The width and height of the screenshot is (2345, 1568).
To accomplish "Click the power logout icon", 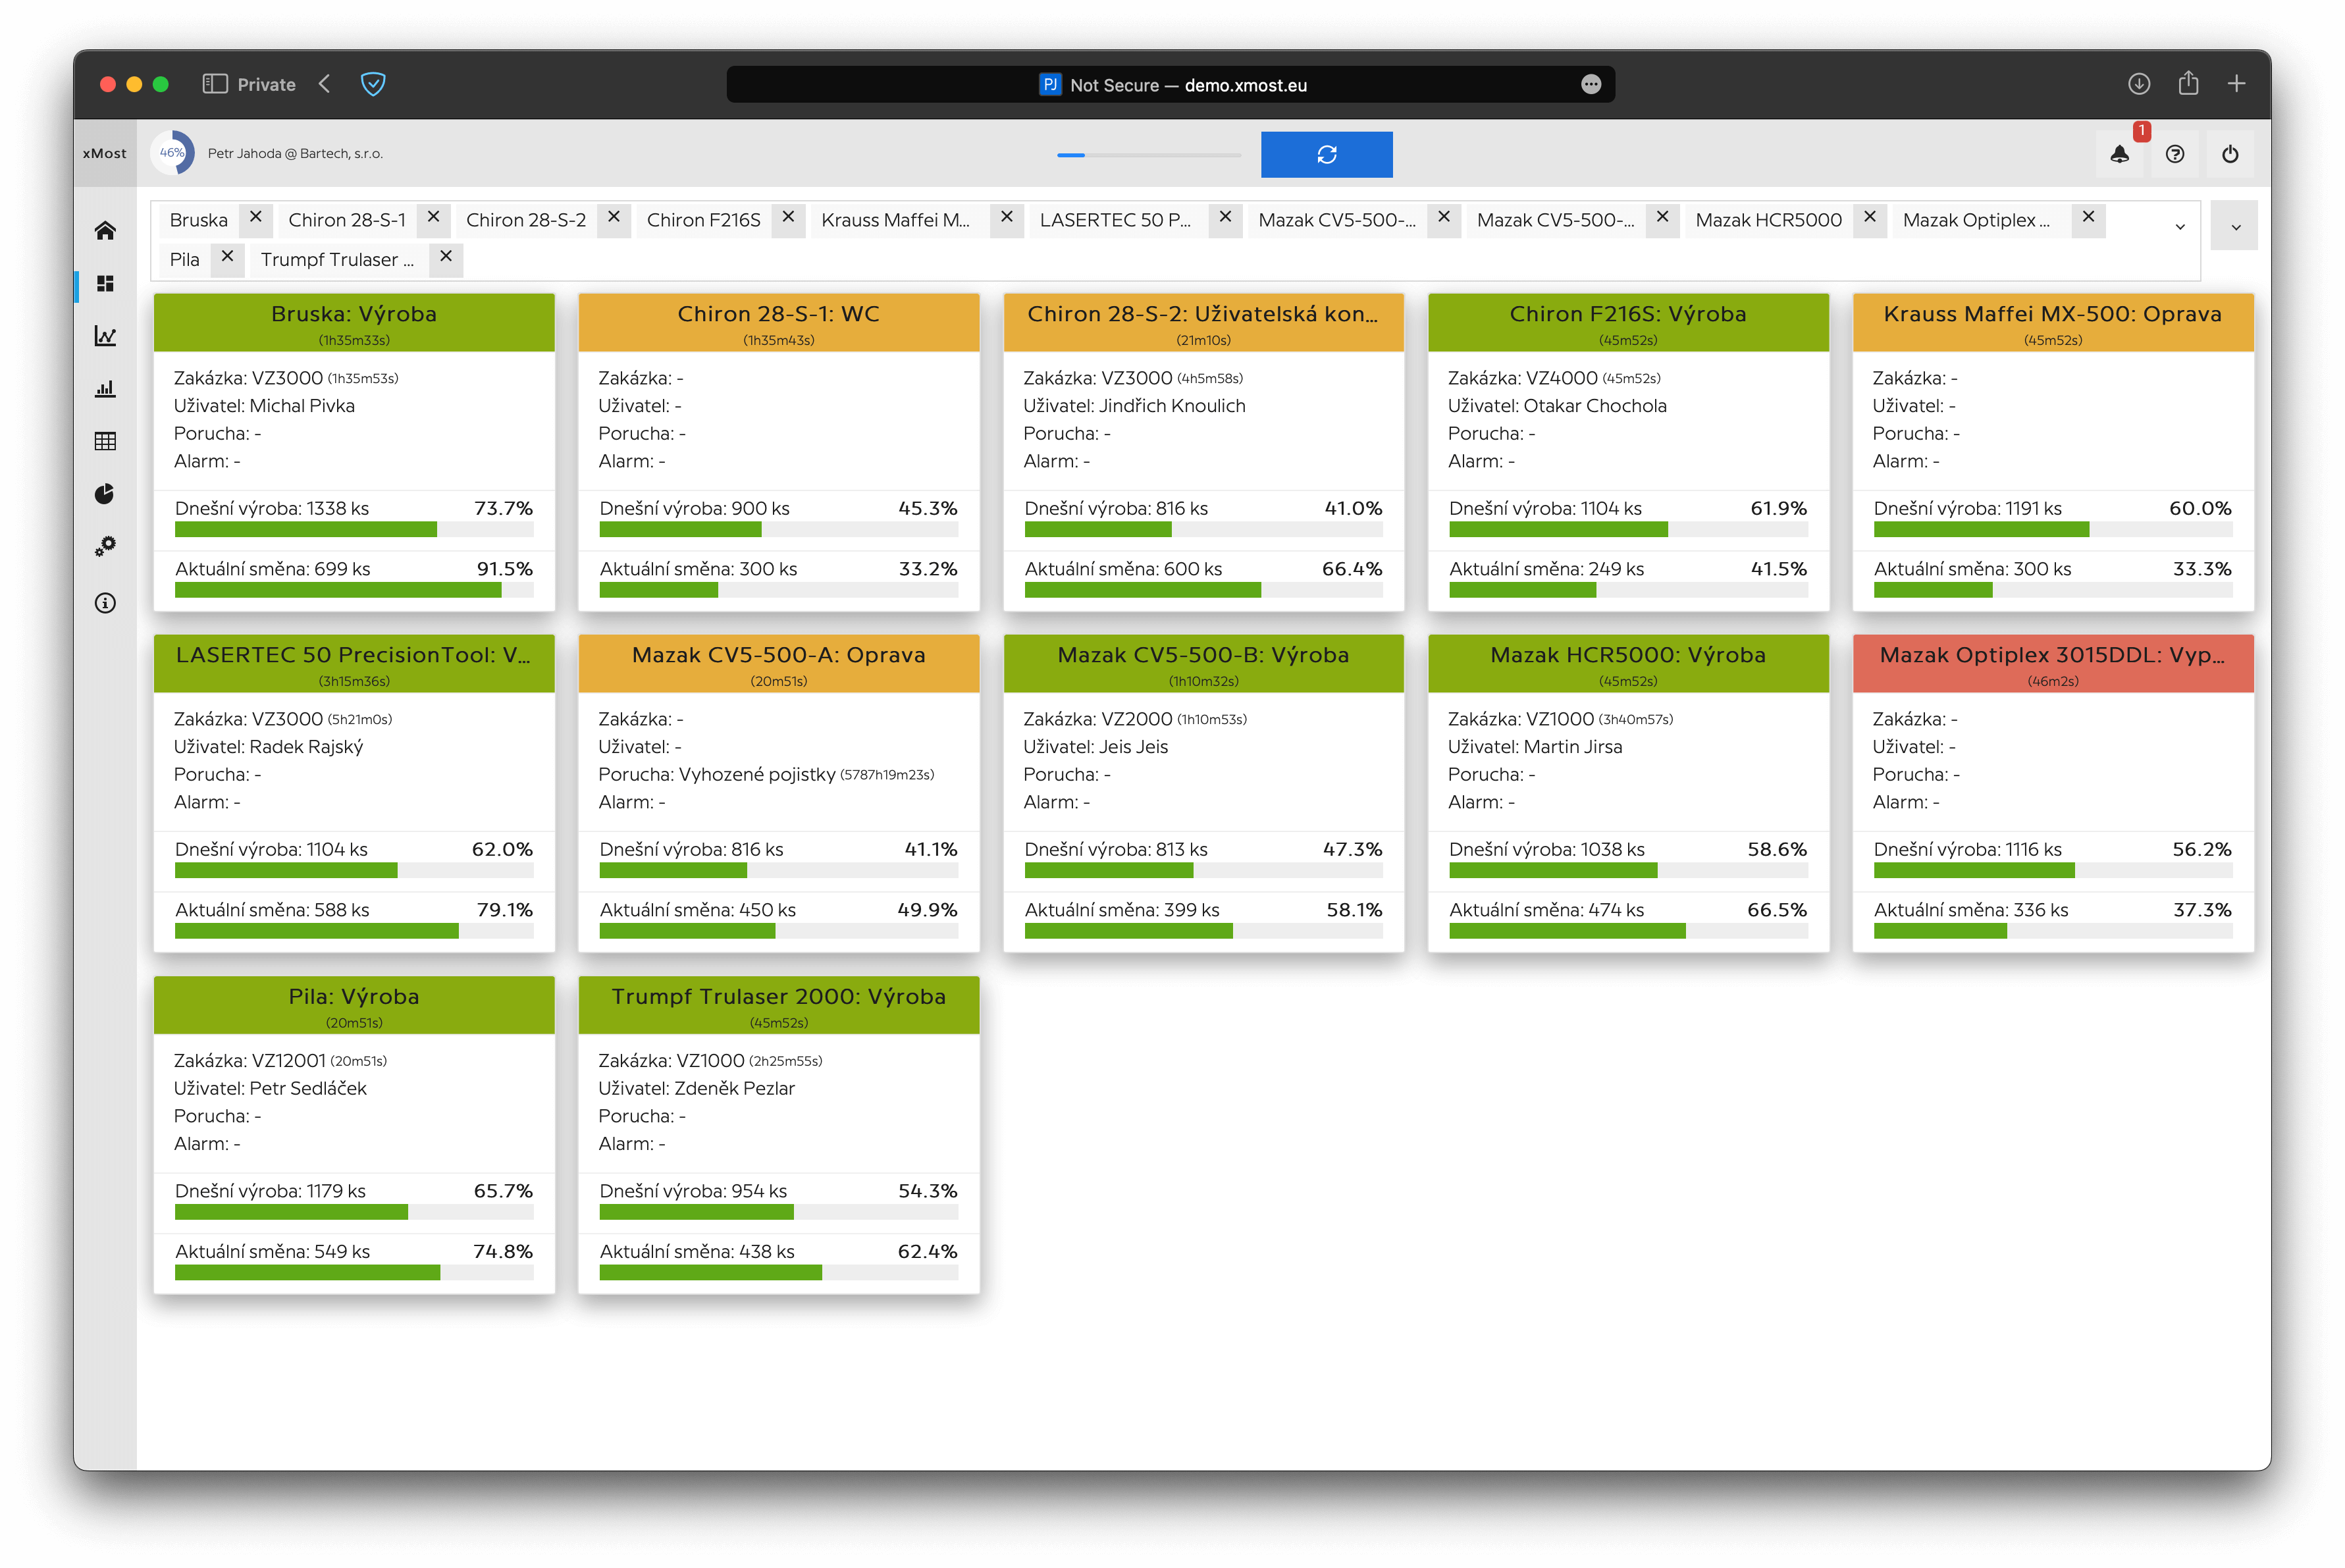I will click(x=2230, y=154).
